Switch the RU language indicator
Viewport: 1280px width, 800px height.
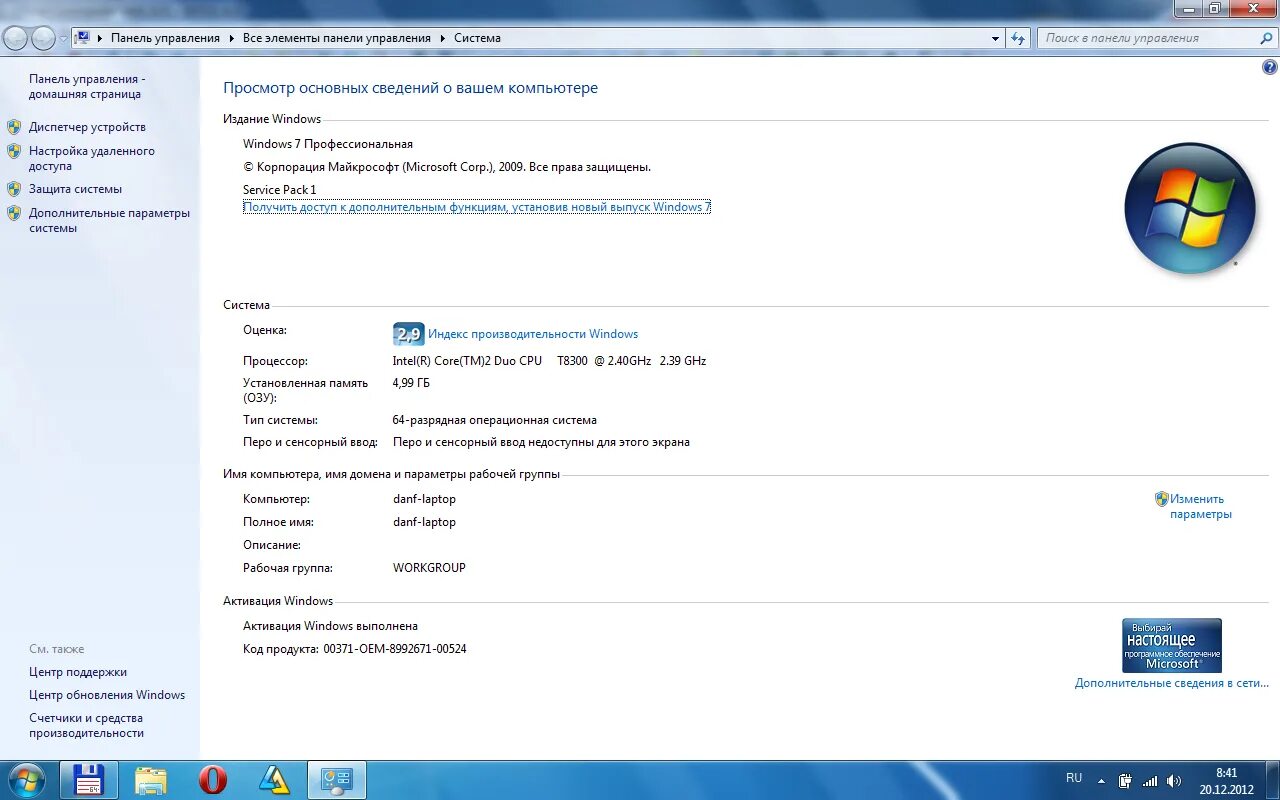pos(1074,778)
